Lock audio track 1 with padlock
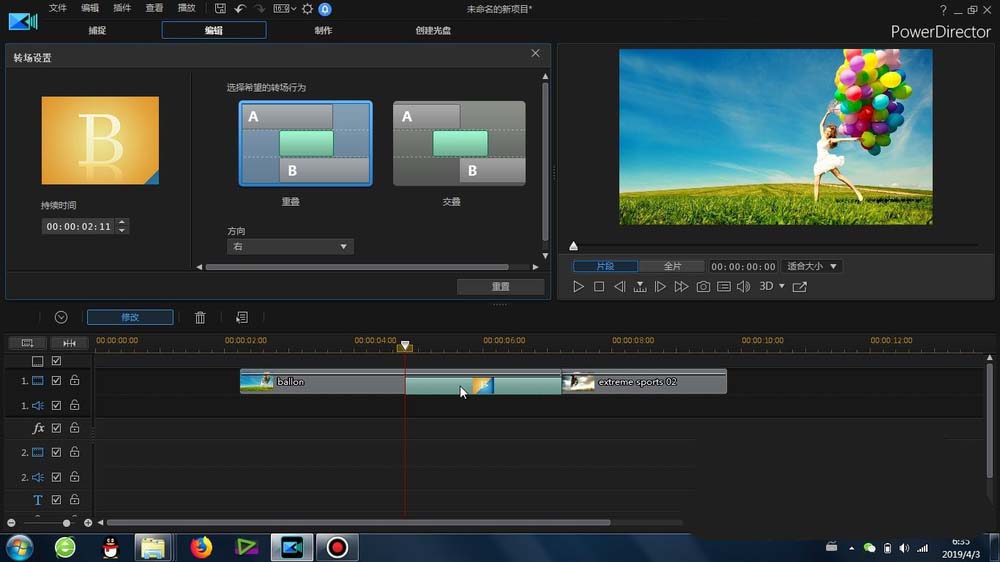 coord(74,405)
